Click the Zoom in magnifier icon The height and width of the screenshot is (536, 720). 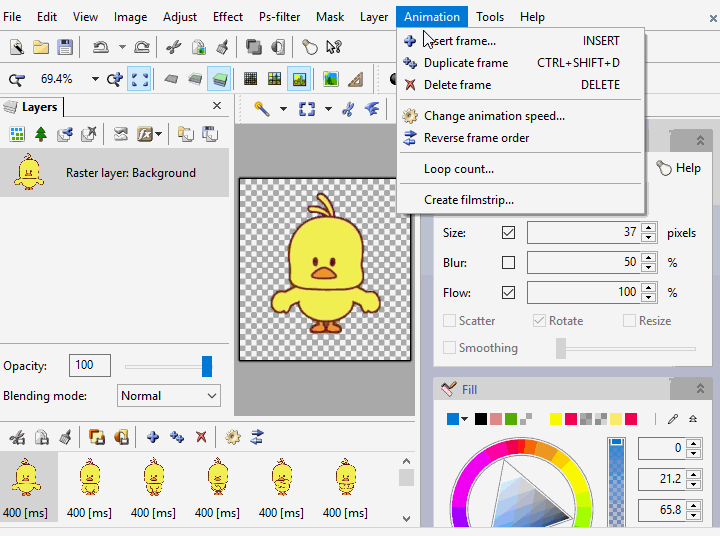coord(115,79)
